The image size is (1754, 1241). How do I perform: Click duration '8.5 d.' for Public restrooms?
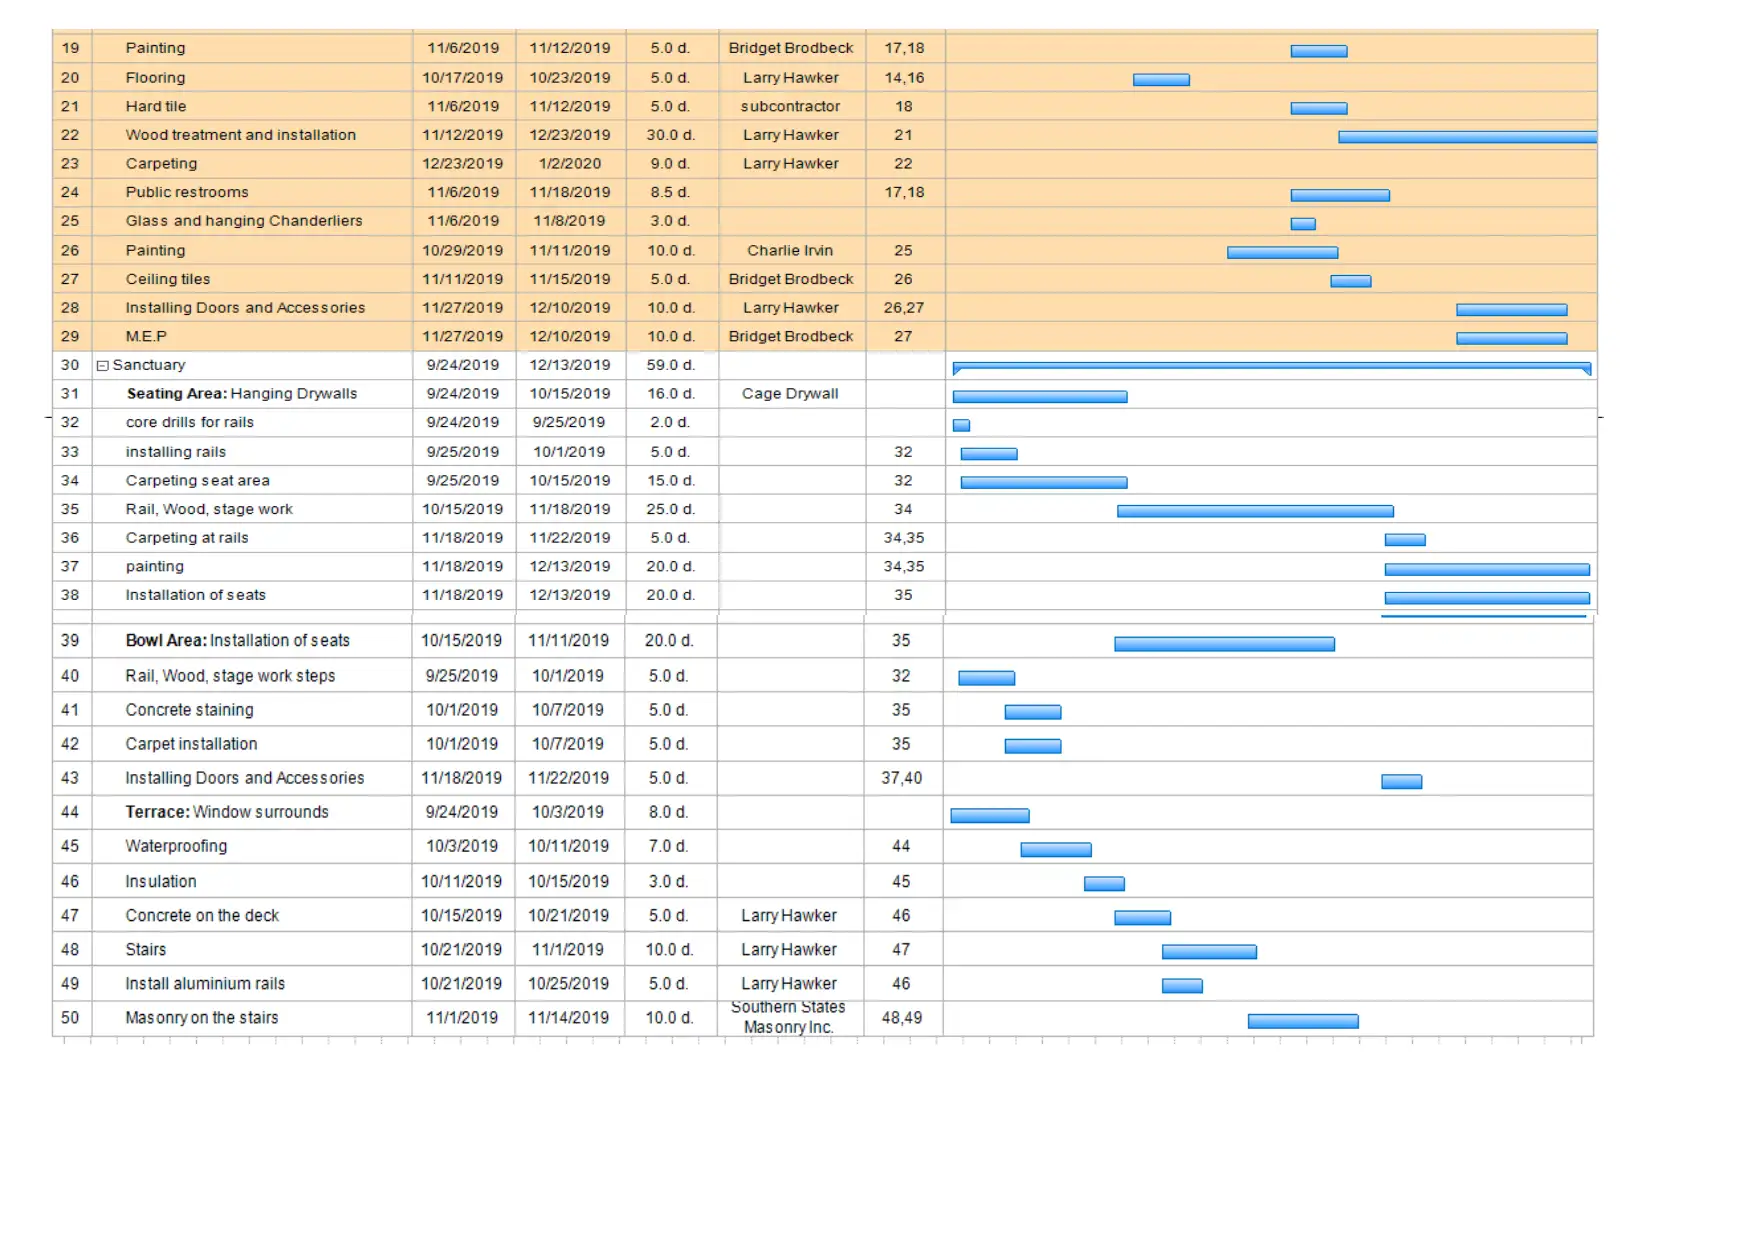coord(670,192)
